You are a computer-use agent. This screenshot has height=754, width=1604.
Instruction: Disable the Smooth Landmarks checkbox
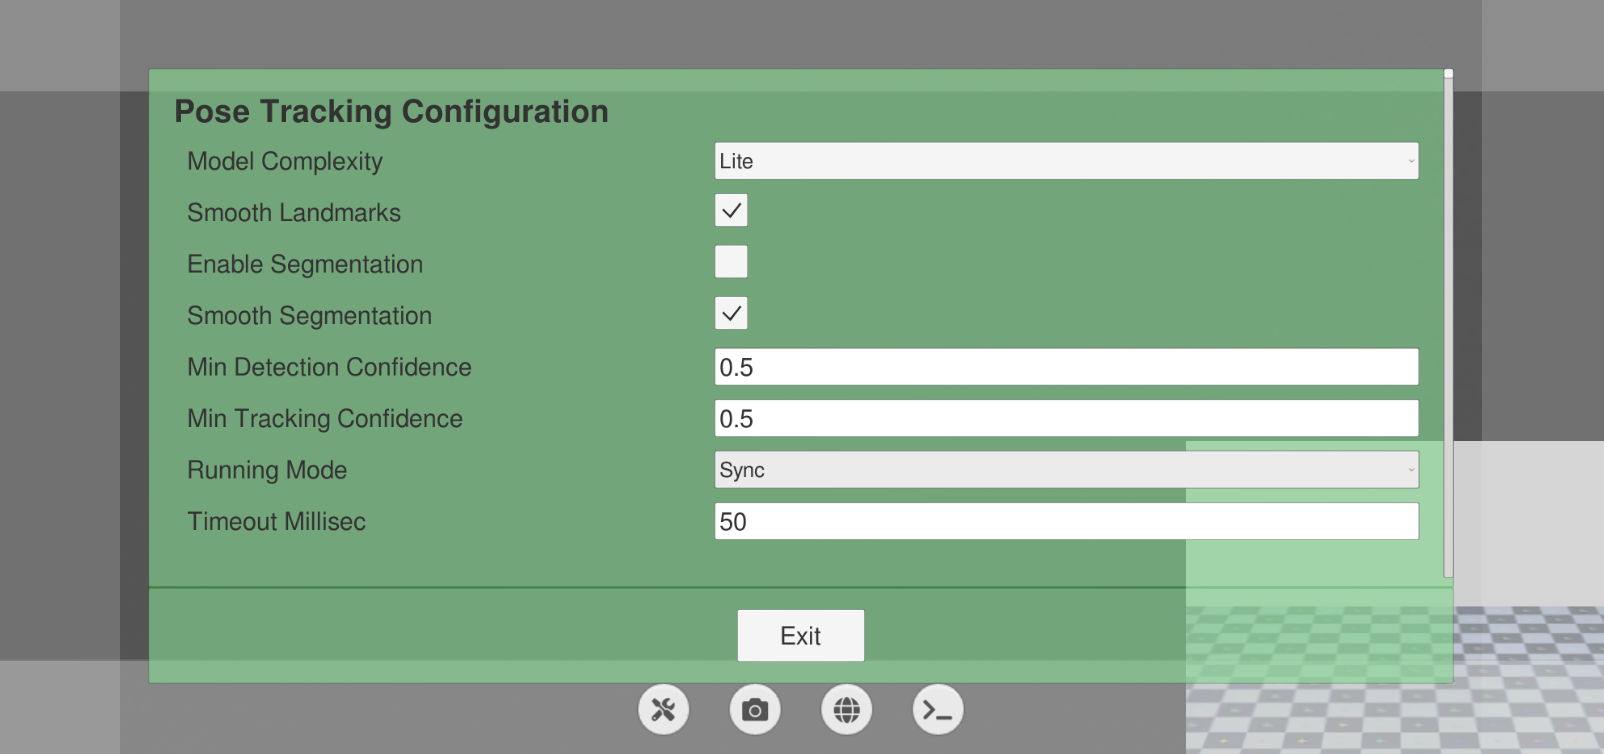[731, 210]
